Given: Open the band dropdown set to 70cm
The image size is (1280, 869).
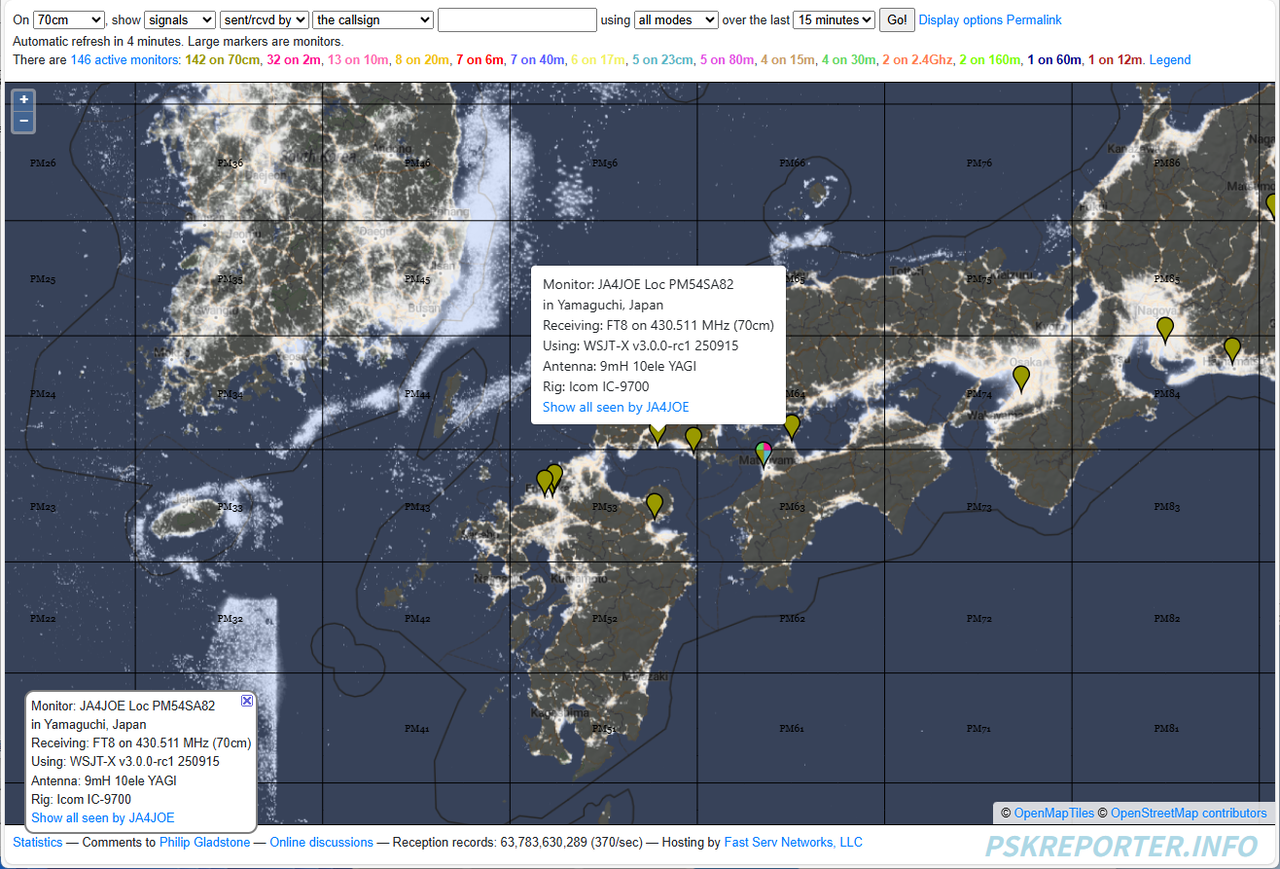Looking at the screenshot, I should coord(69,20).
